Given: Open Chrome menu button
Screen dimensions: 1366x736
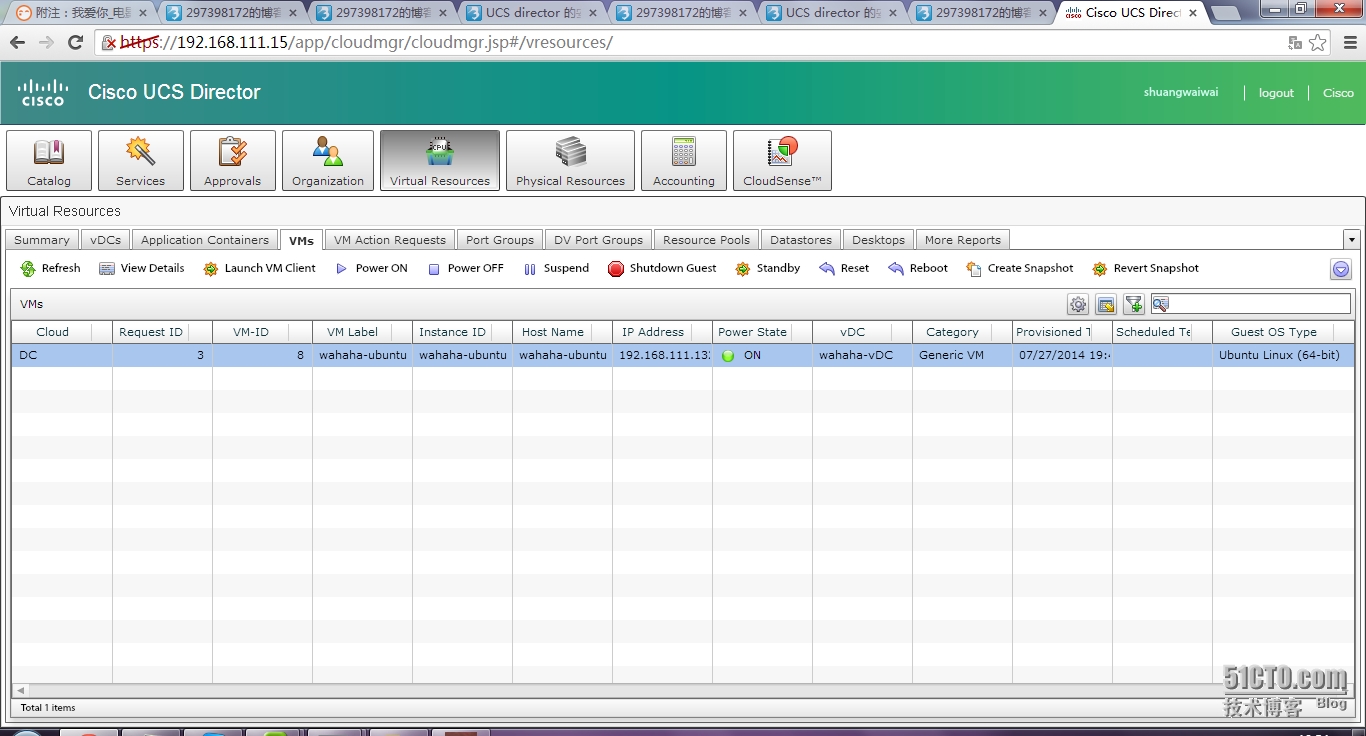Looking at the screenshot, I should 1348,43.
